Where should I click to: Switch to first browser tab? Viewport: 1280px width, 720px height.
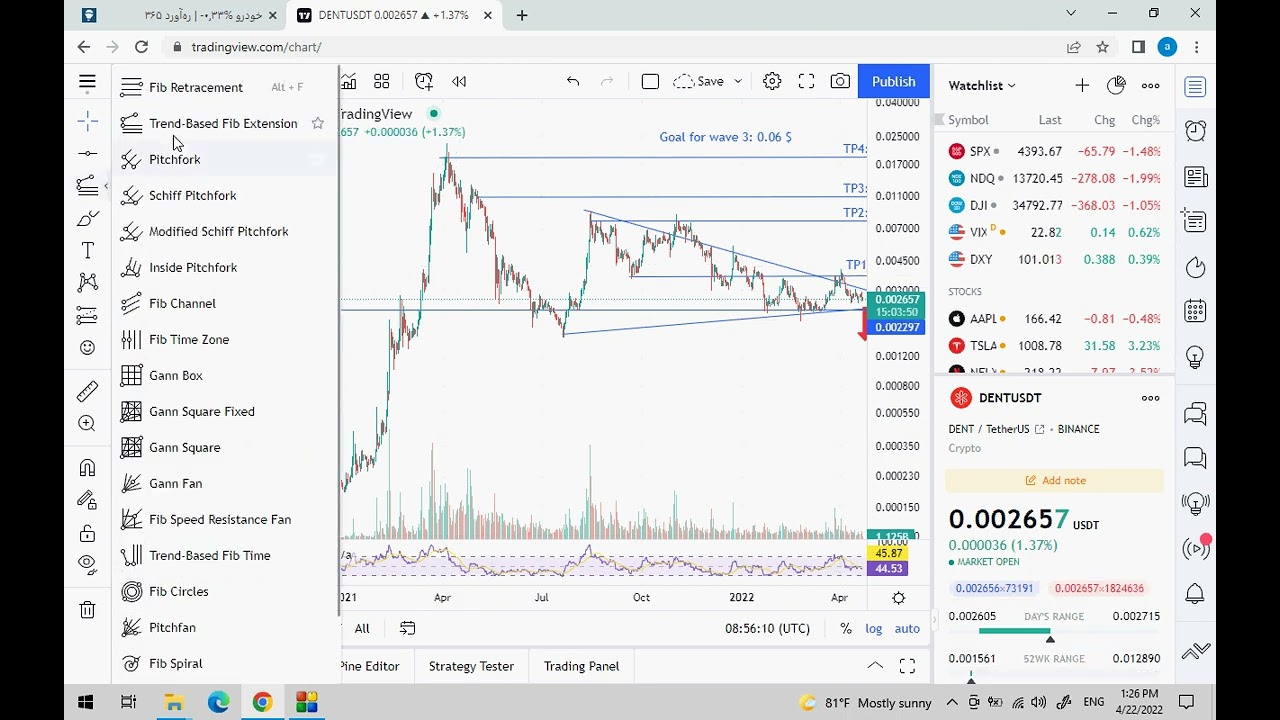[178, 15]
